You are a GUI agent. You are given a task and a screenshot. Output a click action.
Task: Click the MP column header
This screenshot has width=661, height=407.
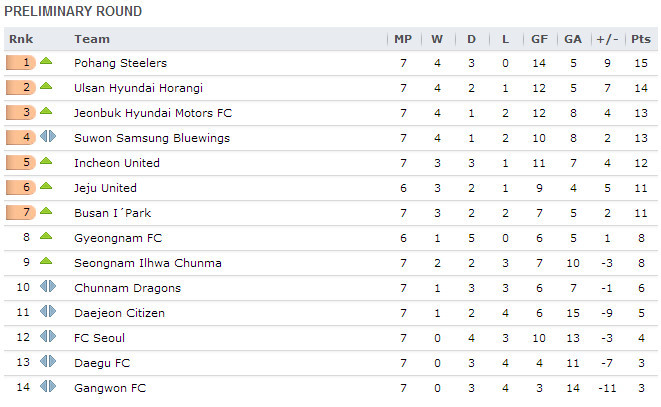point(403,39)
